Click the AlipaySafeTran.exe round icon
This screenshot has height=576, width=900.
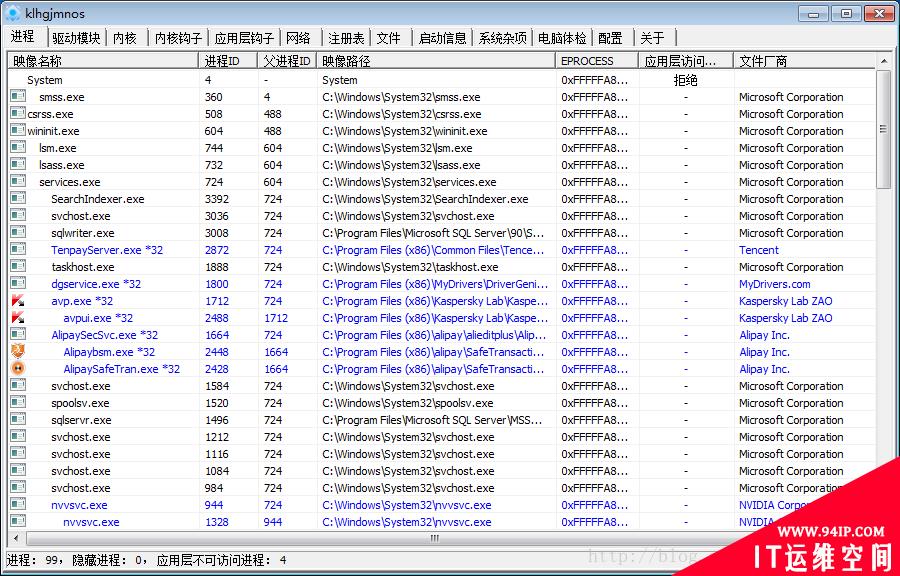pos(18,368)
